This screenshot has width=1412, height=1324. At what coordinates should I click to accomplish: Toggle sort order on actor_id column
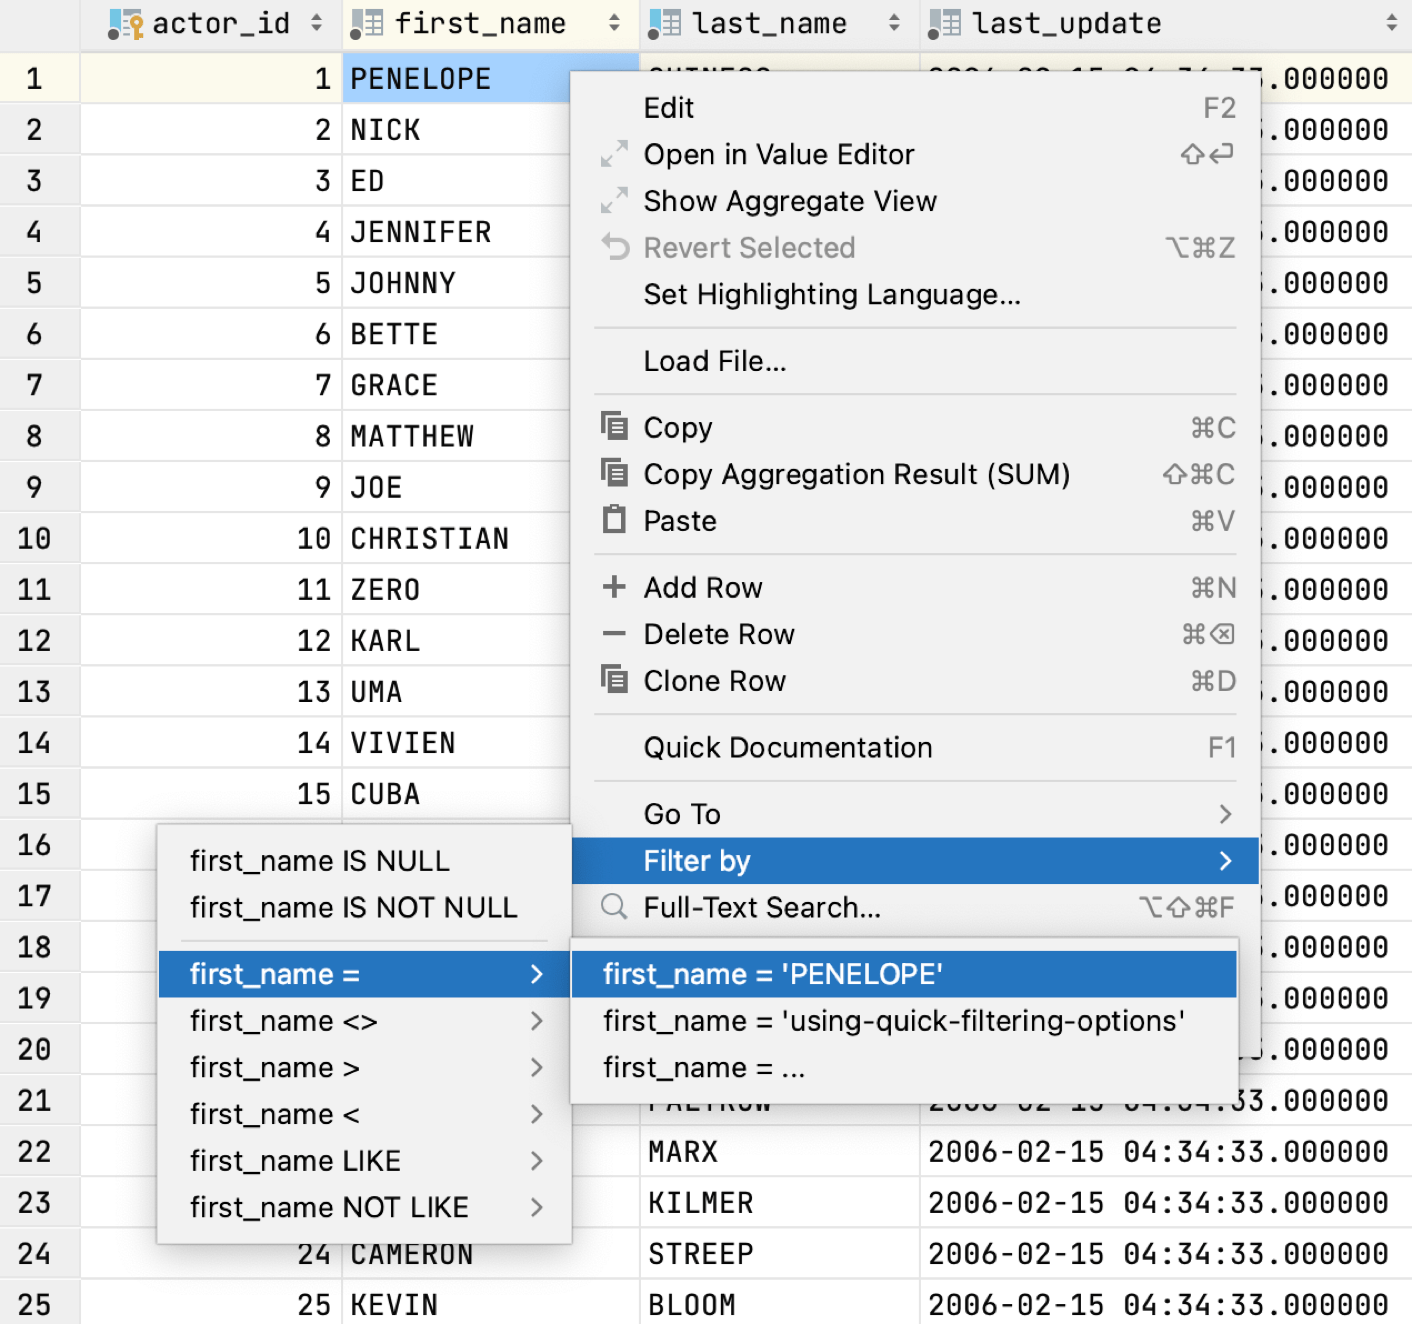pyautogui.click(x=316, y=24)
